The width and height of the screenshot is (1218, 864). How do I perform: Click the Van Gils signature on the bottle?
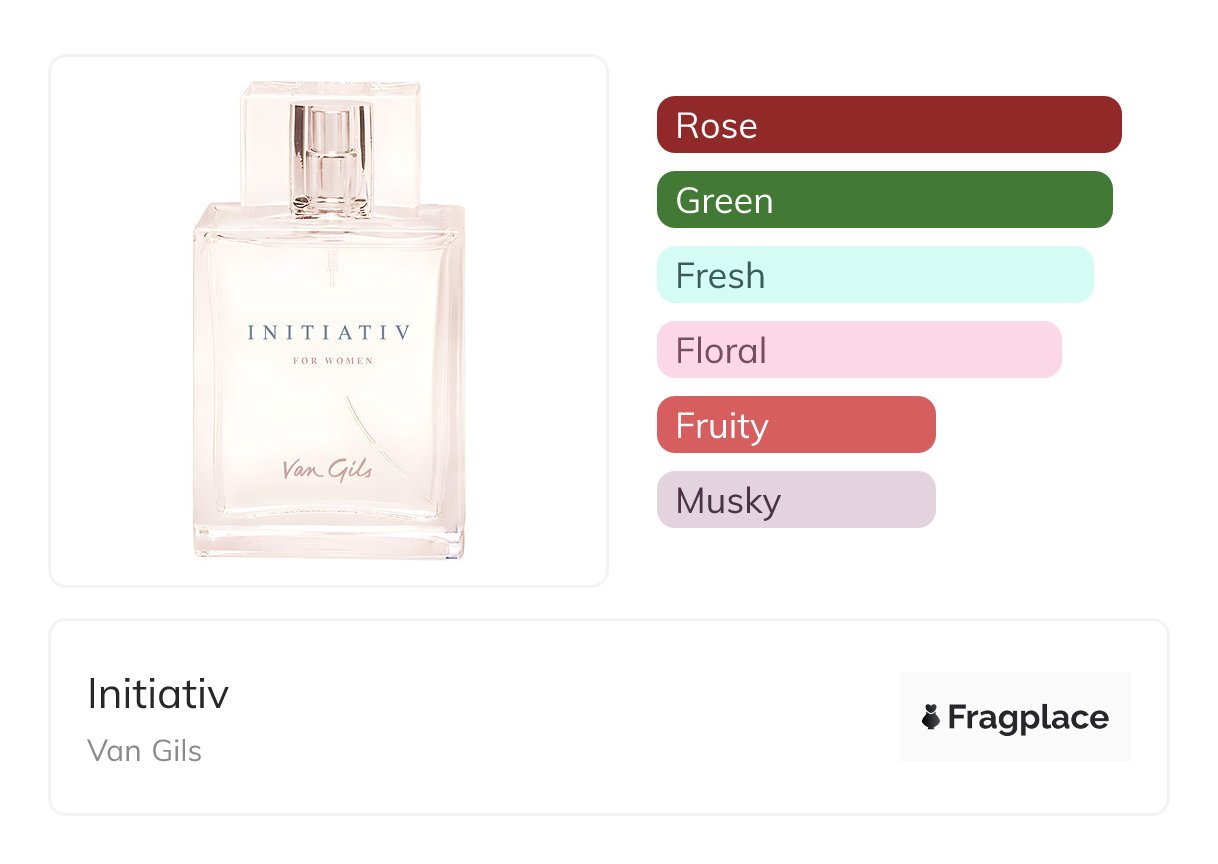point(326,468)
